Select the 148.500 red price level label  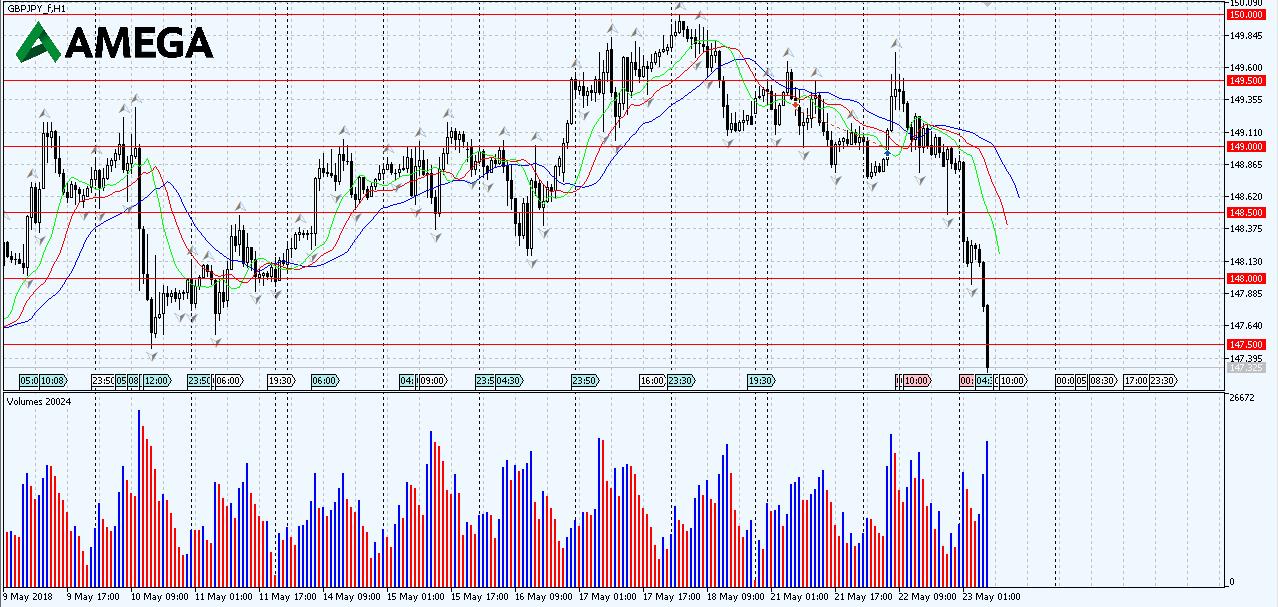pos(1245,213)
